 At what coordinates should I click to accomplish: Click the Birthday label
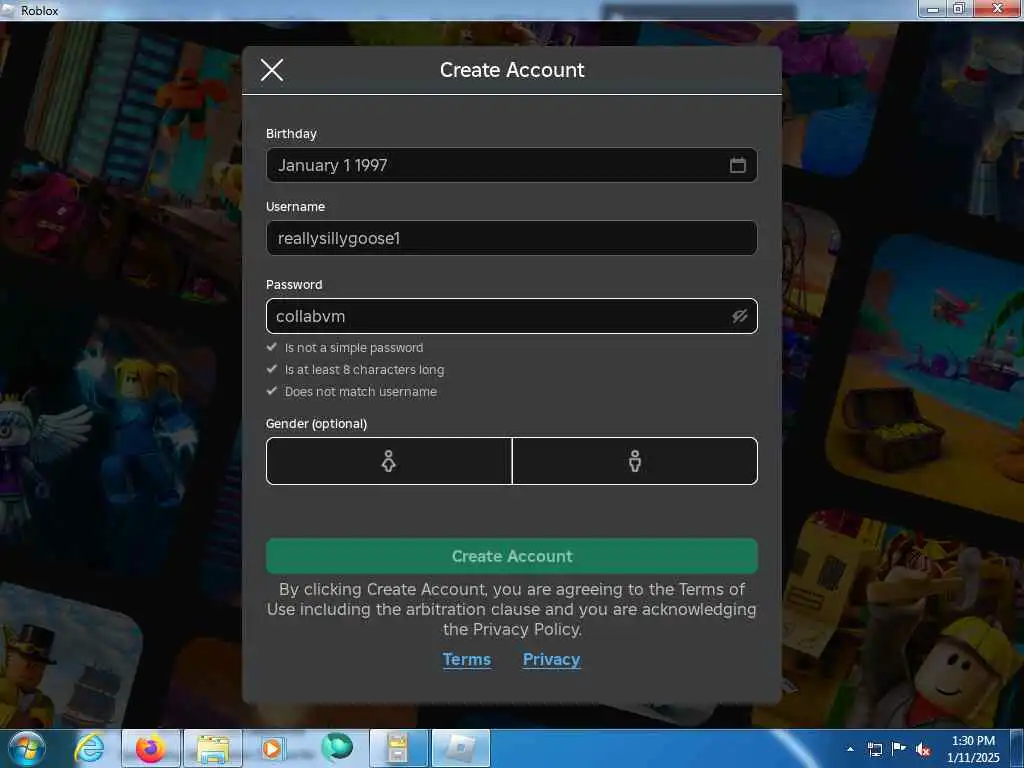[291, 133]
